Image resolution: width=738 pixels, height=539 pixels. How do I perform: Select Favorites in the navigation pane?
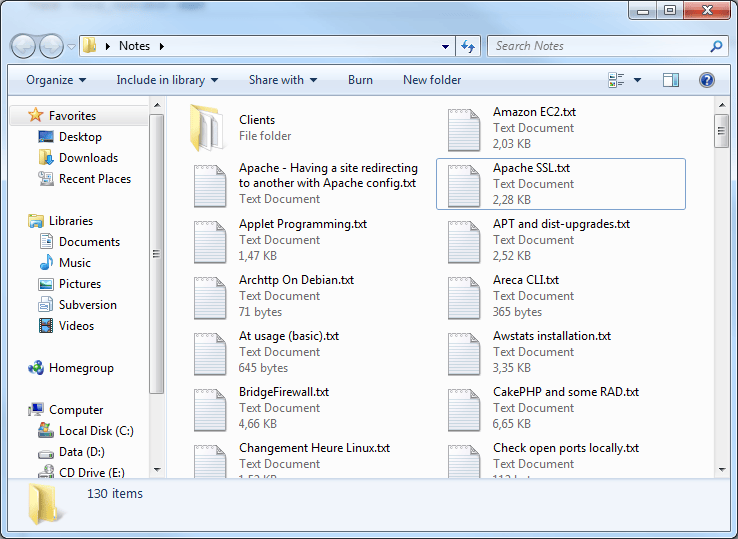point(72,116)
